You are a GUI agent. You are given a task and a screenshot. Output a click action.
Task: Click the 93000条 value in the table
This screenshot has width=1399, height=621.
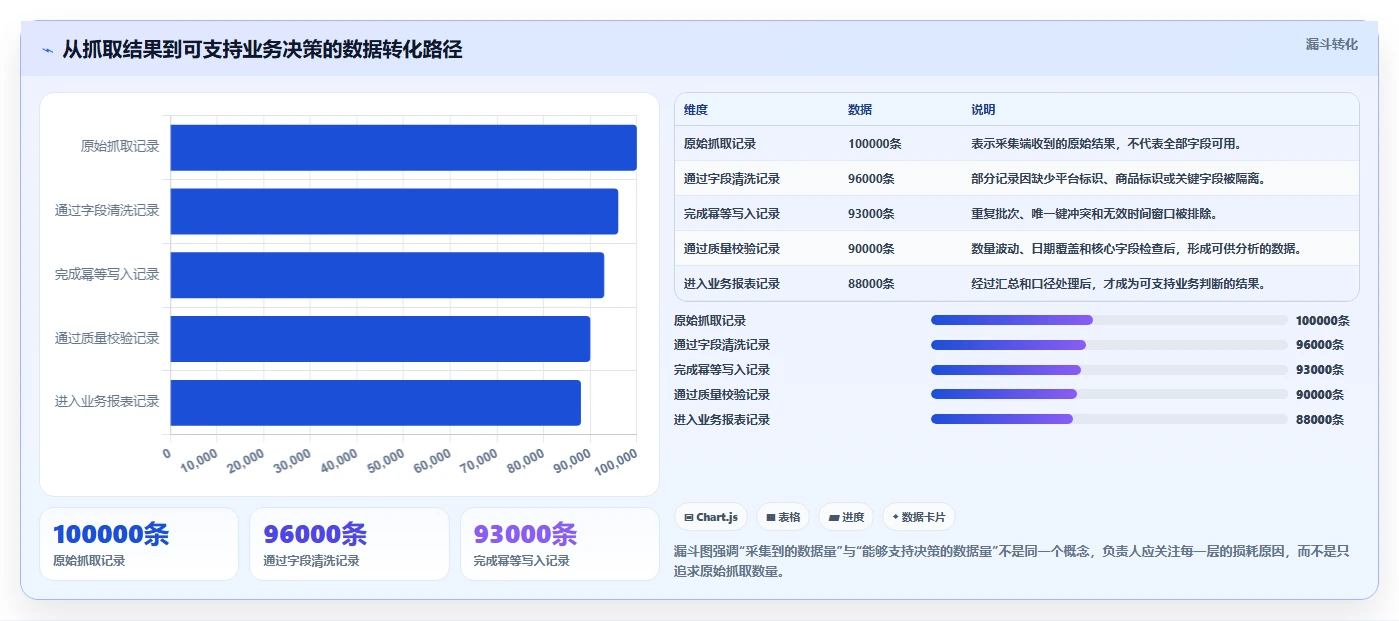872,214
